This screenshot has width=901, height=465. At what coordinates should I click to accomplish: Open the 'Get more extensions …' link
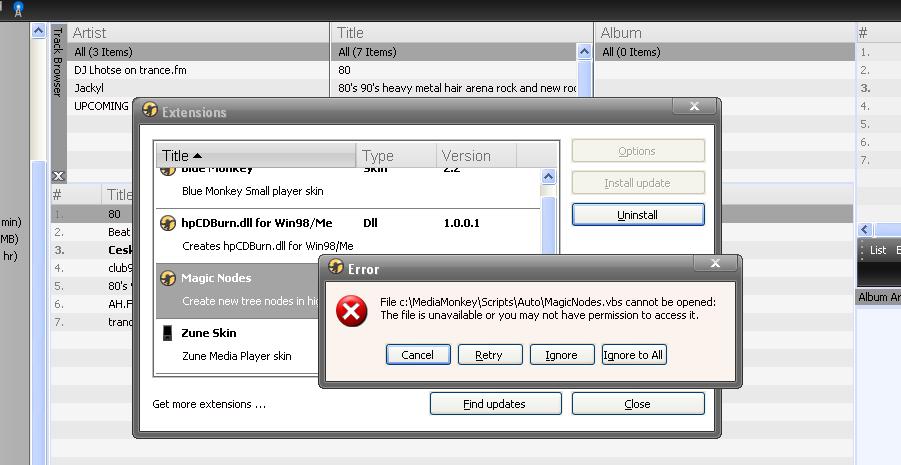pyautogui.click(x=209, y=404)
